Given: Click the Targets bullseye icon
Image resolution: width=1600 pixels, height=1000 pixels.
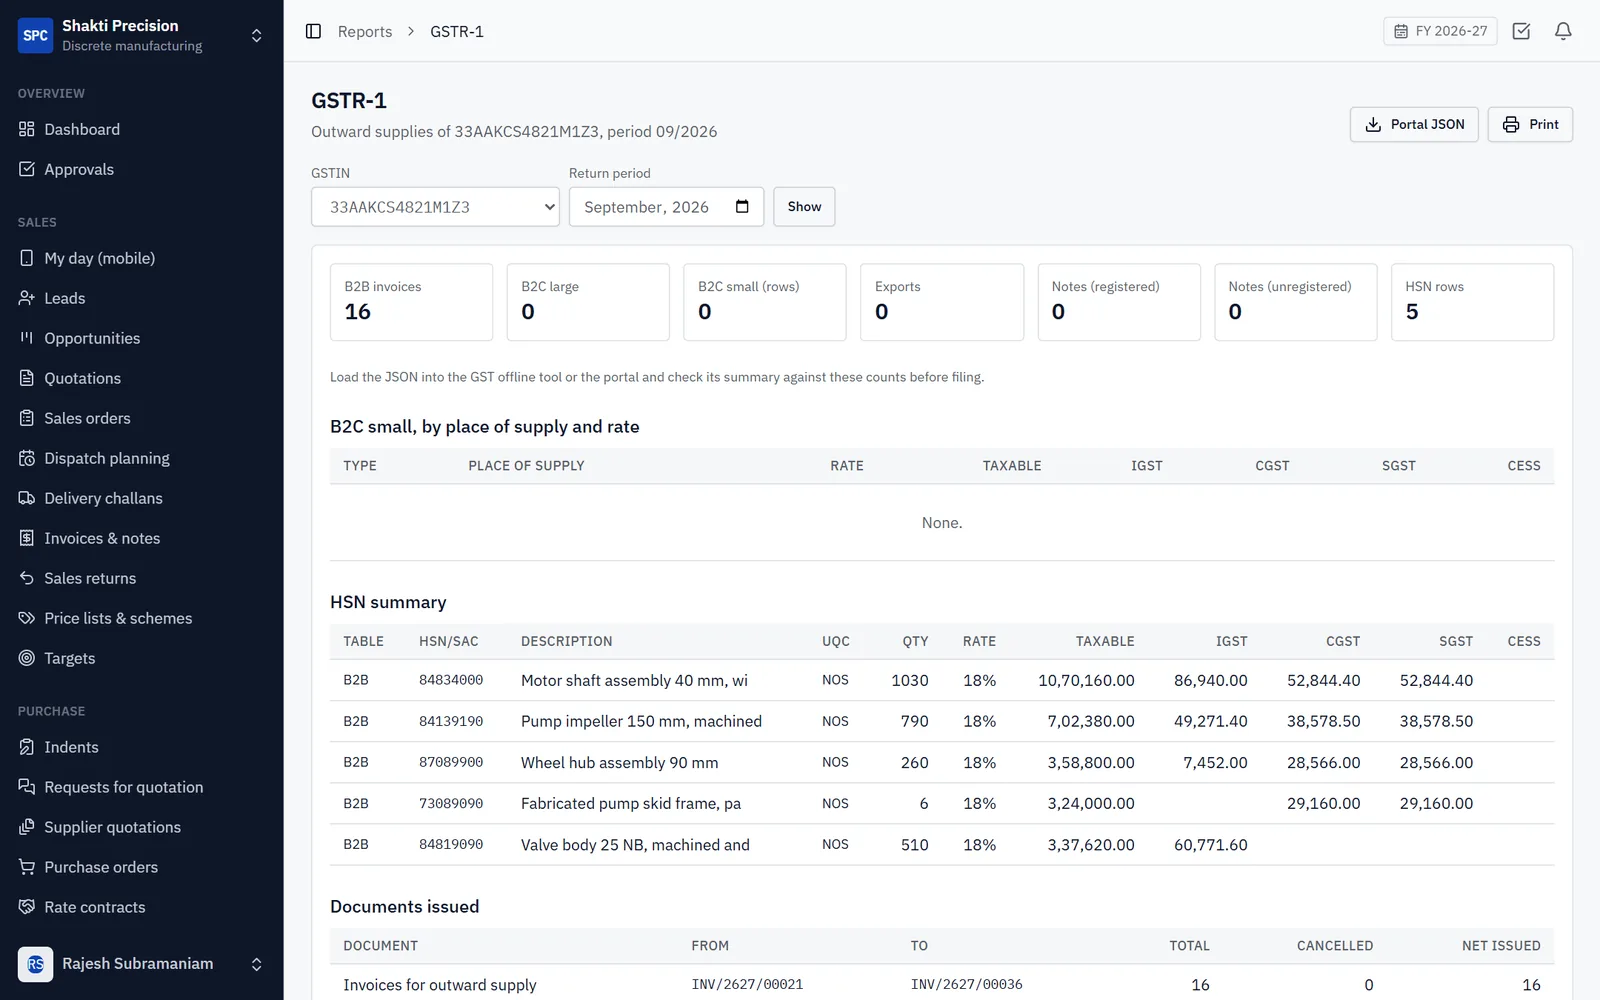Looking at the screenshot, I should pyautogui.click(x=27, y=658).
